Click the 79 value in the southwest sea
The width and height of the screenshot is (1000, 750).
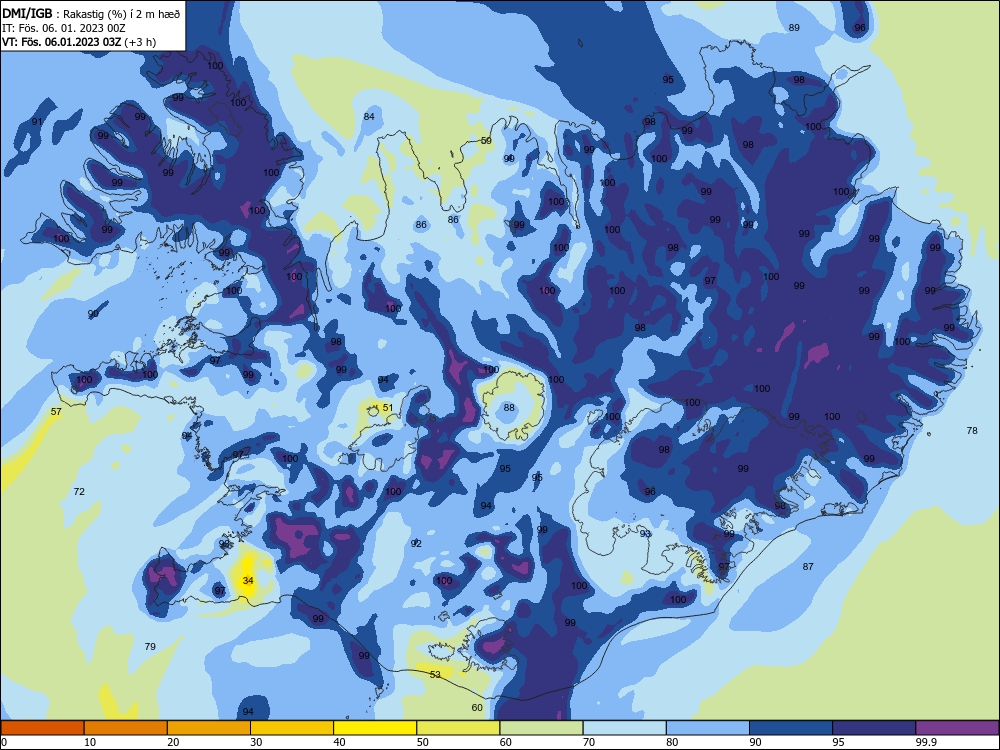pos(150,646)
